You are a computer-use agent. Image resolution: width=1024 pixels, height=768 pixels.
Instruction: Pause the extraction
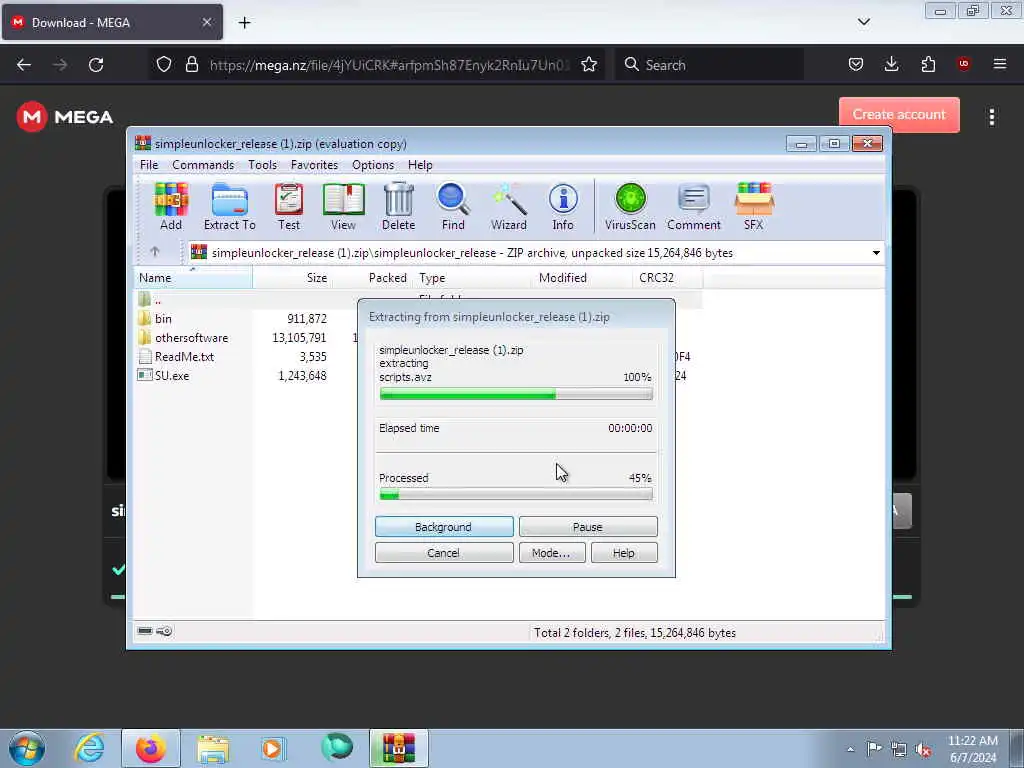[588, 526]
